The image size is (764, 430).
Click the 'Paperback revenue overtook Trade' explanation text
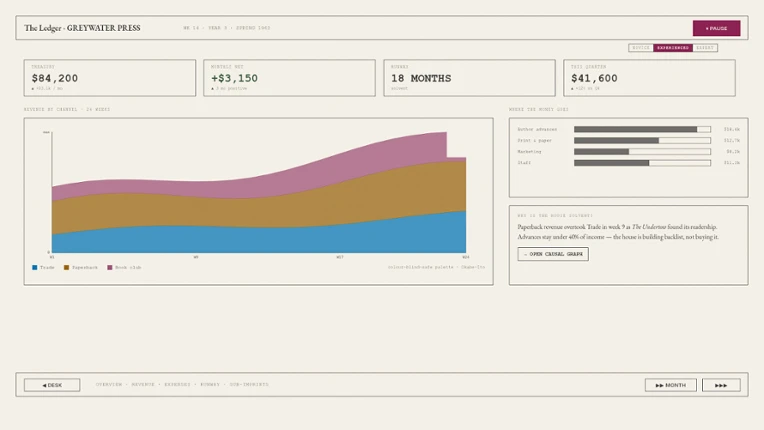coord(618,232)
